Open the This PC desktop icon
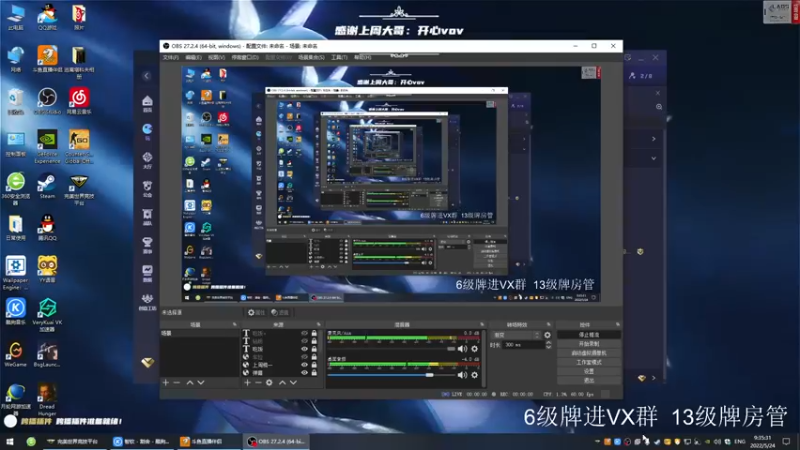Image resolution: width=800 pixels, height=450 pixels. pos(15,16)
